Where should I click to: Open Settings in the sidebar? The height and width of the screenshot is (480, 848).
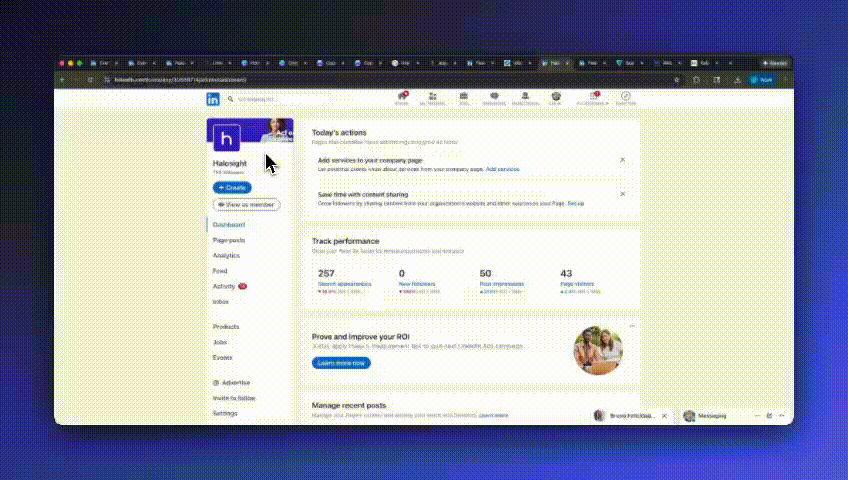[x=225, y=414]
